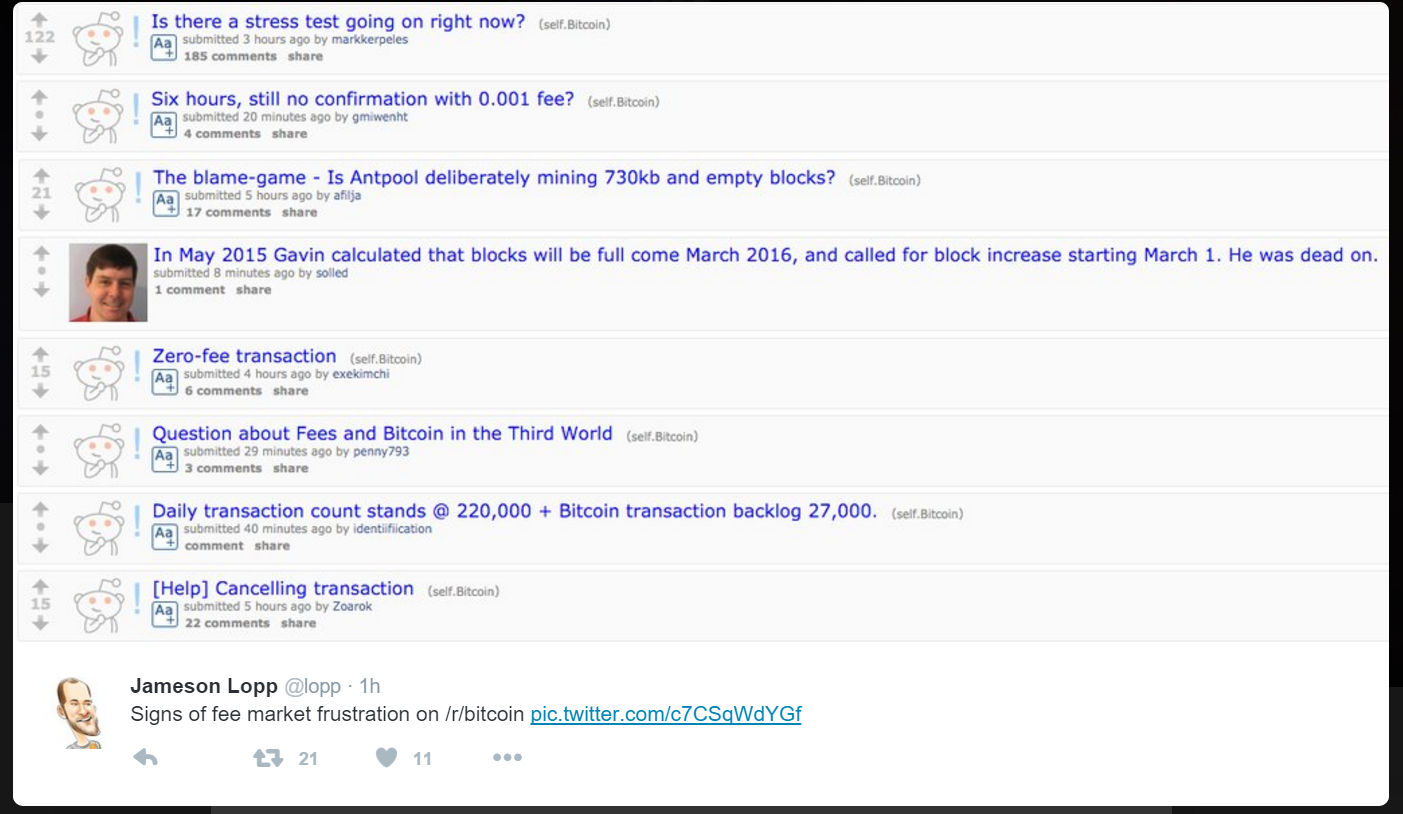
Task: Expand text of Zero-fee transaction post
Action: (165, 381)
